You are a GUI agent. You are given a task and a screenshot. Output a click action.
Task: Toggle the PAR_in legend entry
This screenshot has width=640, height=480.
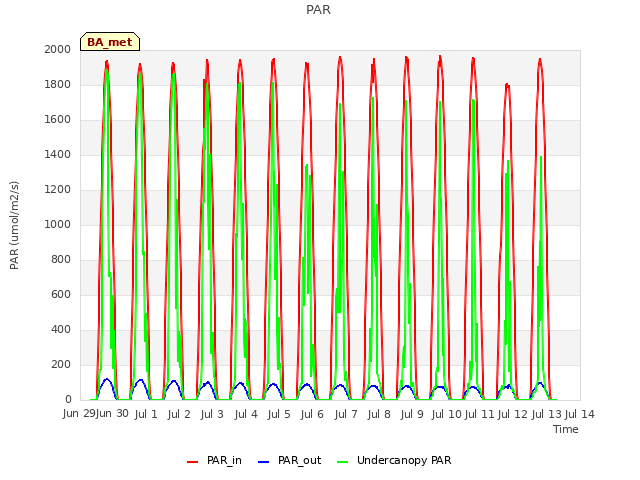[x=214, y=460]
